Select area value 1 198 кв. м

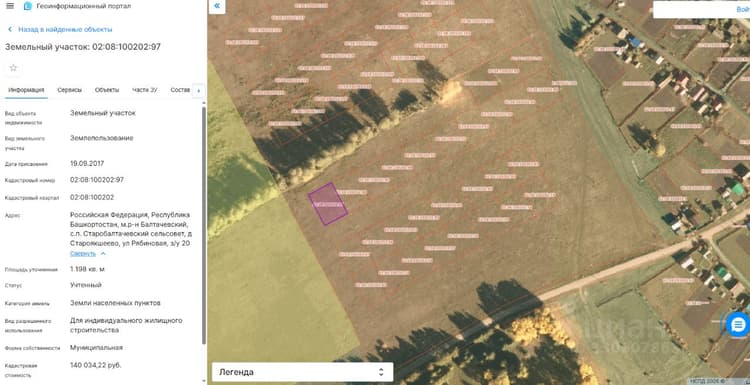(88, 269)
